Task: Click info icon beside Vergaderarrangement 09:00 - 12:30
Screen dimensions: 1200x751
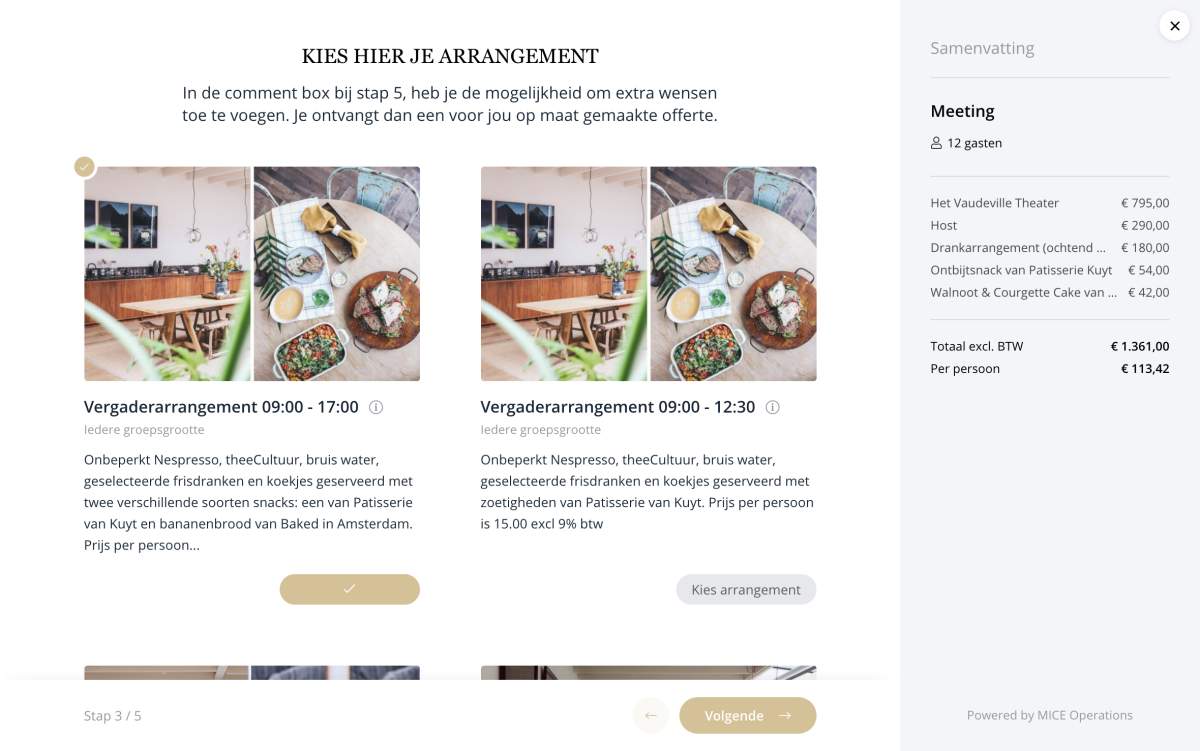Action: [x=773, y=407]
